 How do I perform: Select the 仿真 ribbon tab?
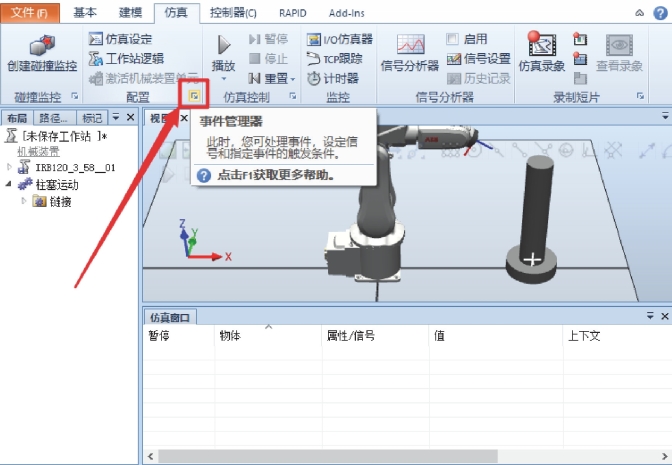(176, 12)
